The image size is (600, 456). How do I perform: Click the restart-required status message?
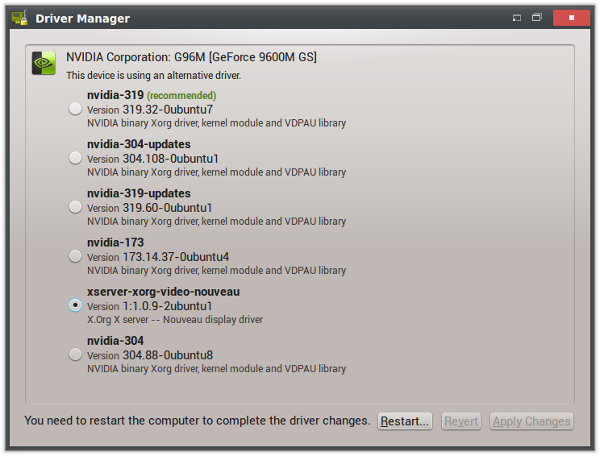pos(197,421)
